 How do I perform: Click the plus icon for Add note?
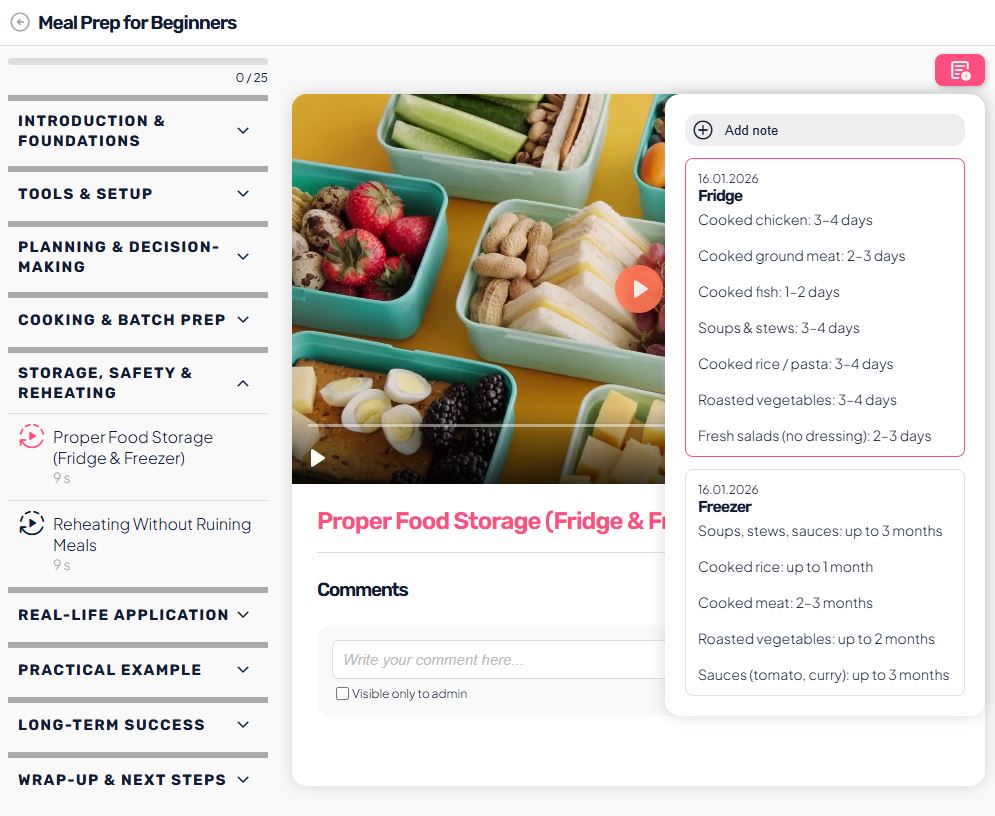[703, 130]
